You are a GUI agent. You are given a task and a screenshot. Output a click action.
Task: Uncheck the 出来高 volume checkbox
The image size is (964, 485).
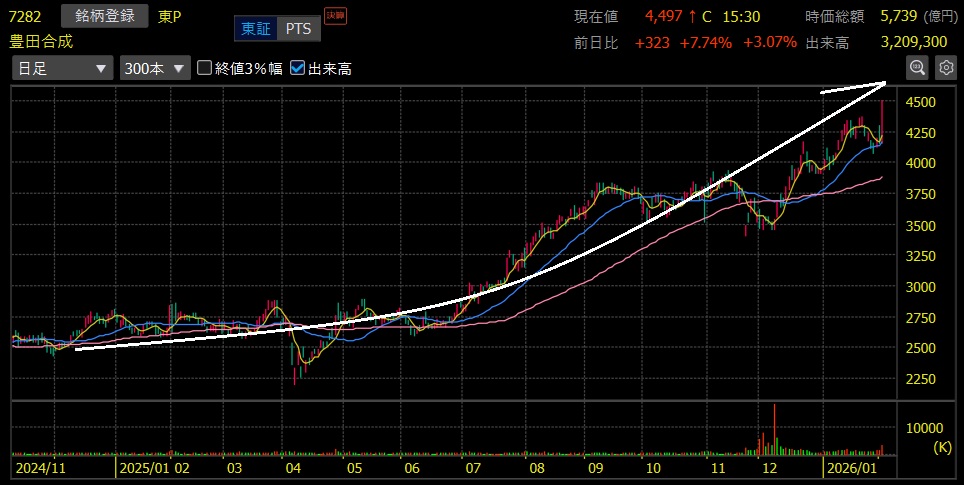click(x=297, y=68)
